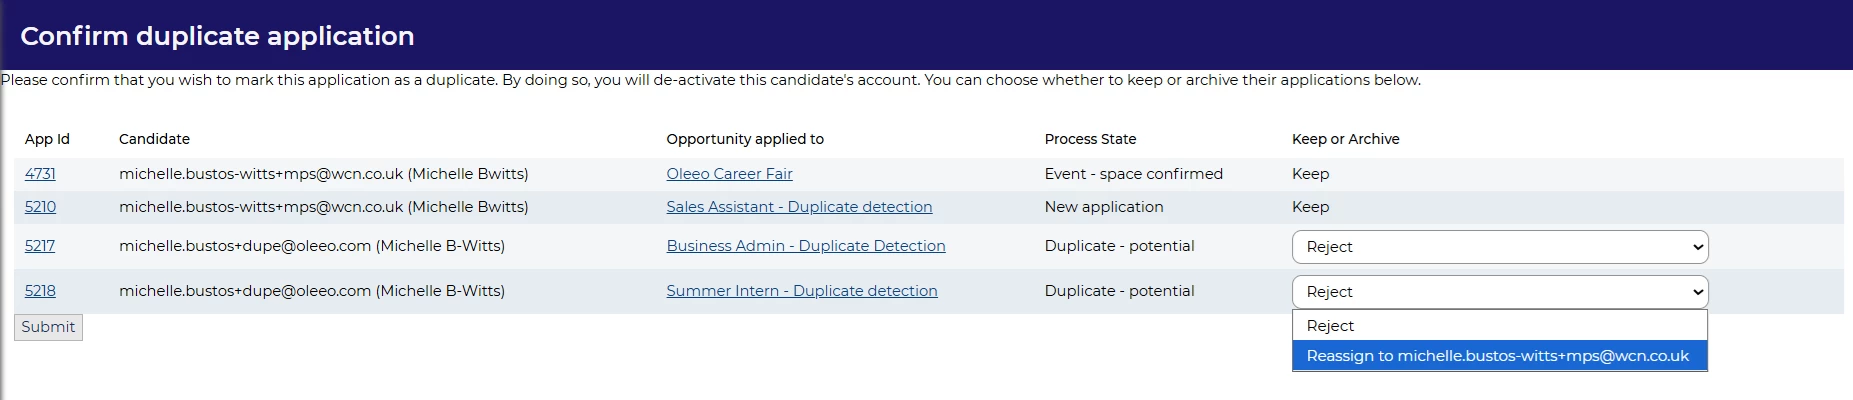Click the Opportunity applied to column header
Image resolution: width=1853 pixels, height=400 pixels.
pyautogui.click(x=745, y=139)
